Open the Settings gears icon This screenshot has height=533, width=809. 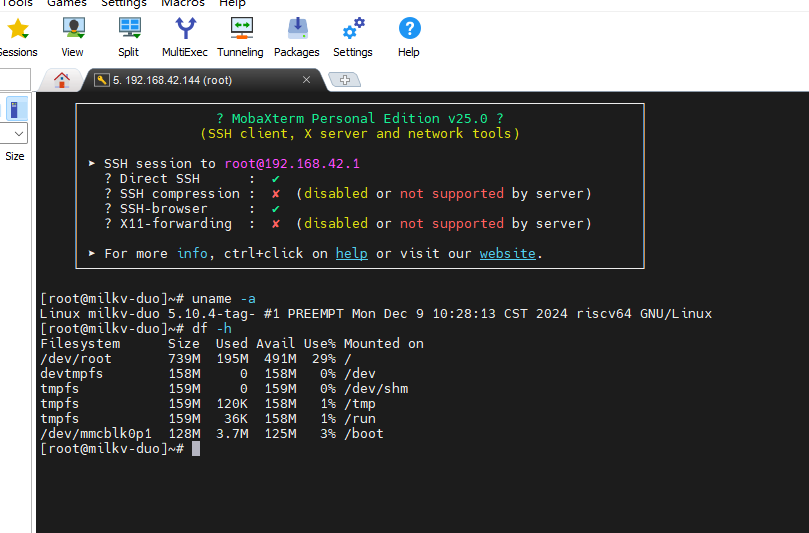pos(353,28)
